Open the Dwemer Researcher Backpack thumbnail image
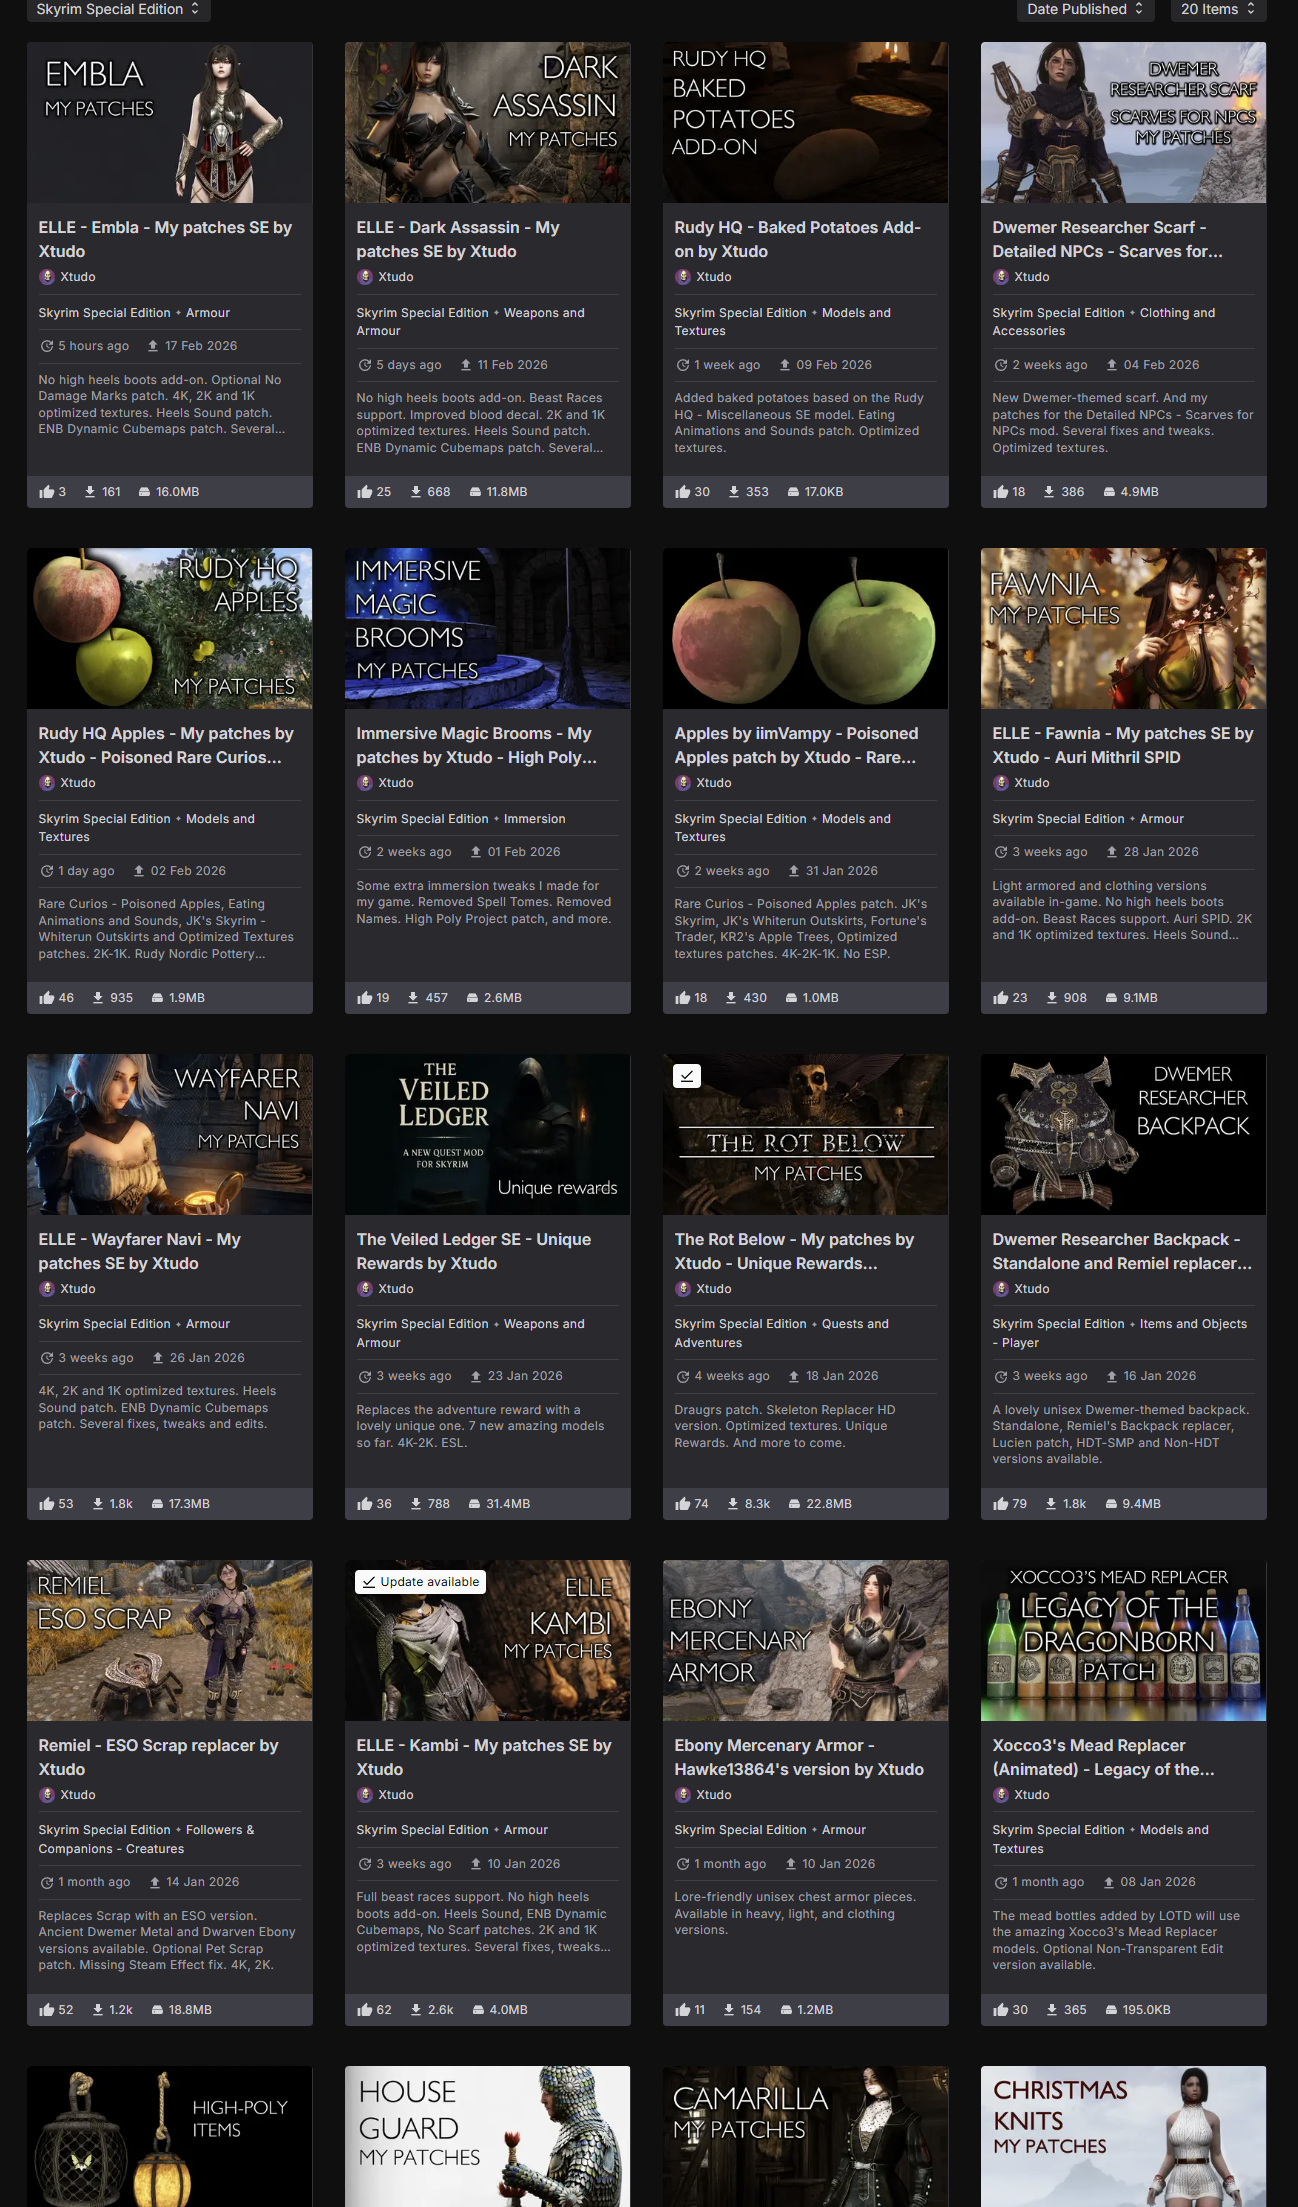This screenshot has height=2207, width=1298. coord(1124,1134)
